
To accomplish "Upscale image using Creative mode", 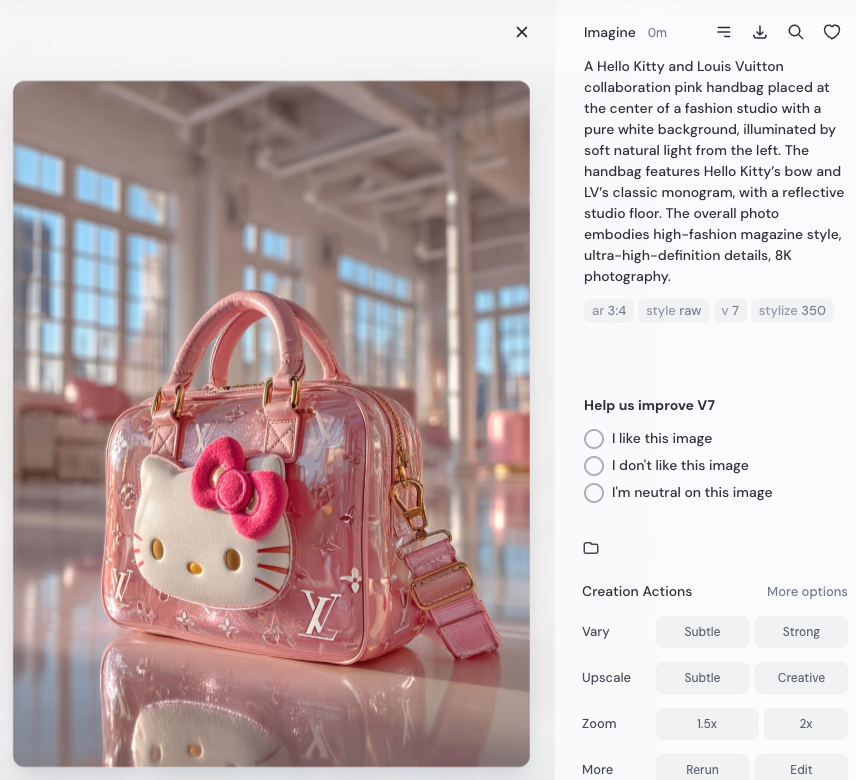I will pyautogui.click(x=801, y=678).
